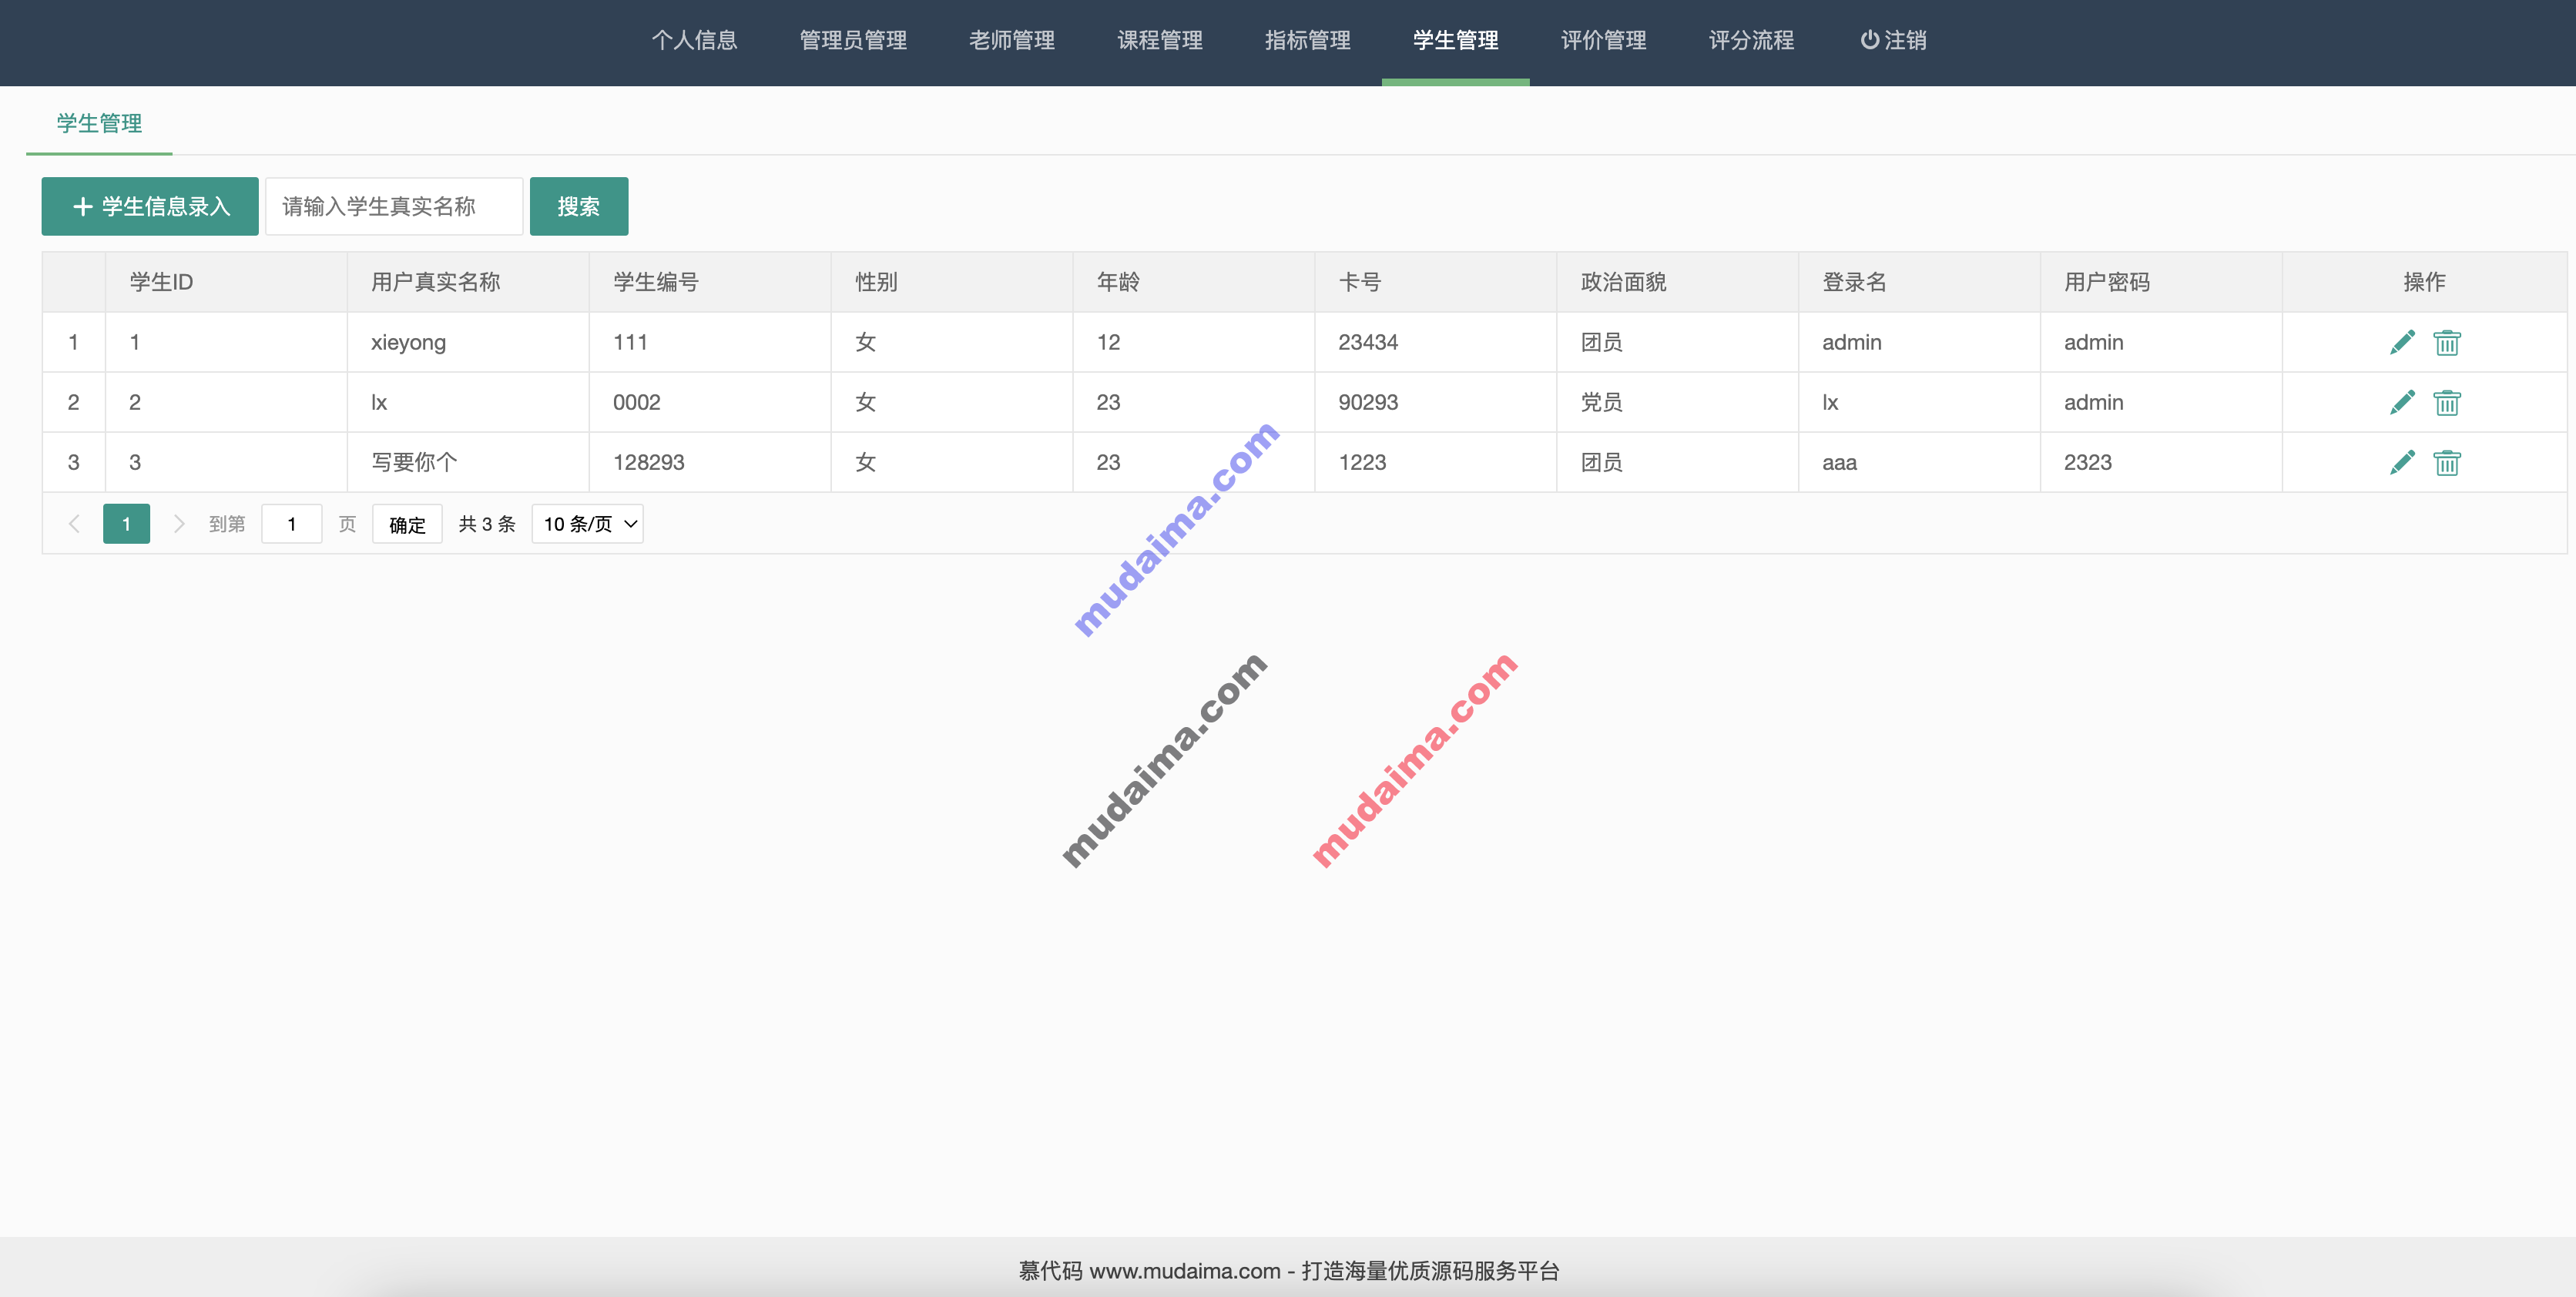Open 管理员管理 menu item
Screen dimensions: 2576x1297
853,40
